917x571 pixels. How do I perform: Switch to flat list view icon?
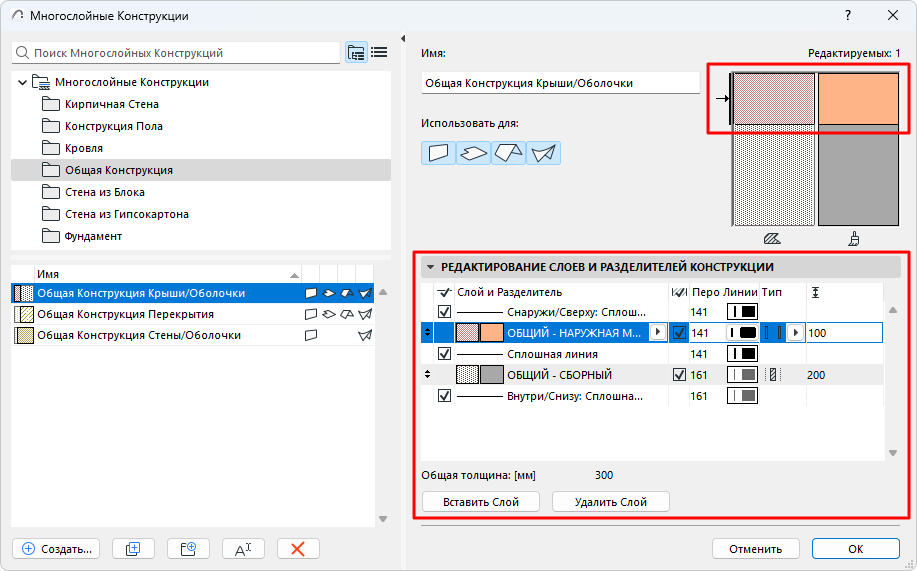coord(379,53)
